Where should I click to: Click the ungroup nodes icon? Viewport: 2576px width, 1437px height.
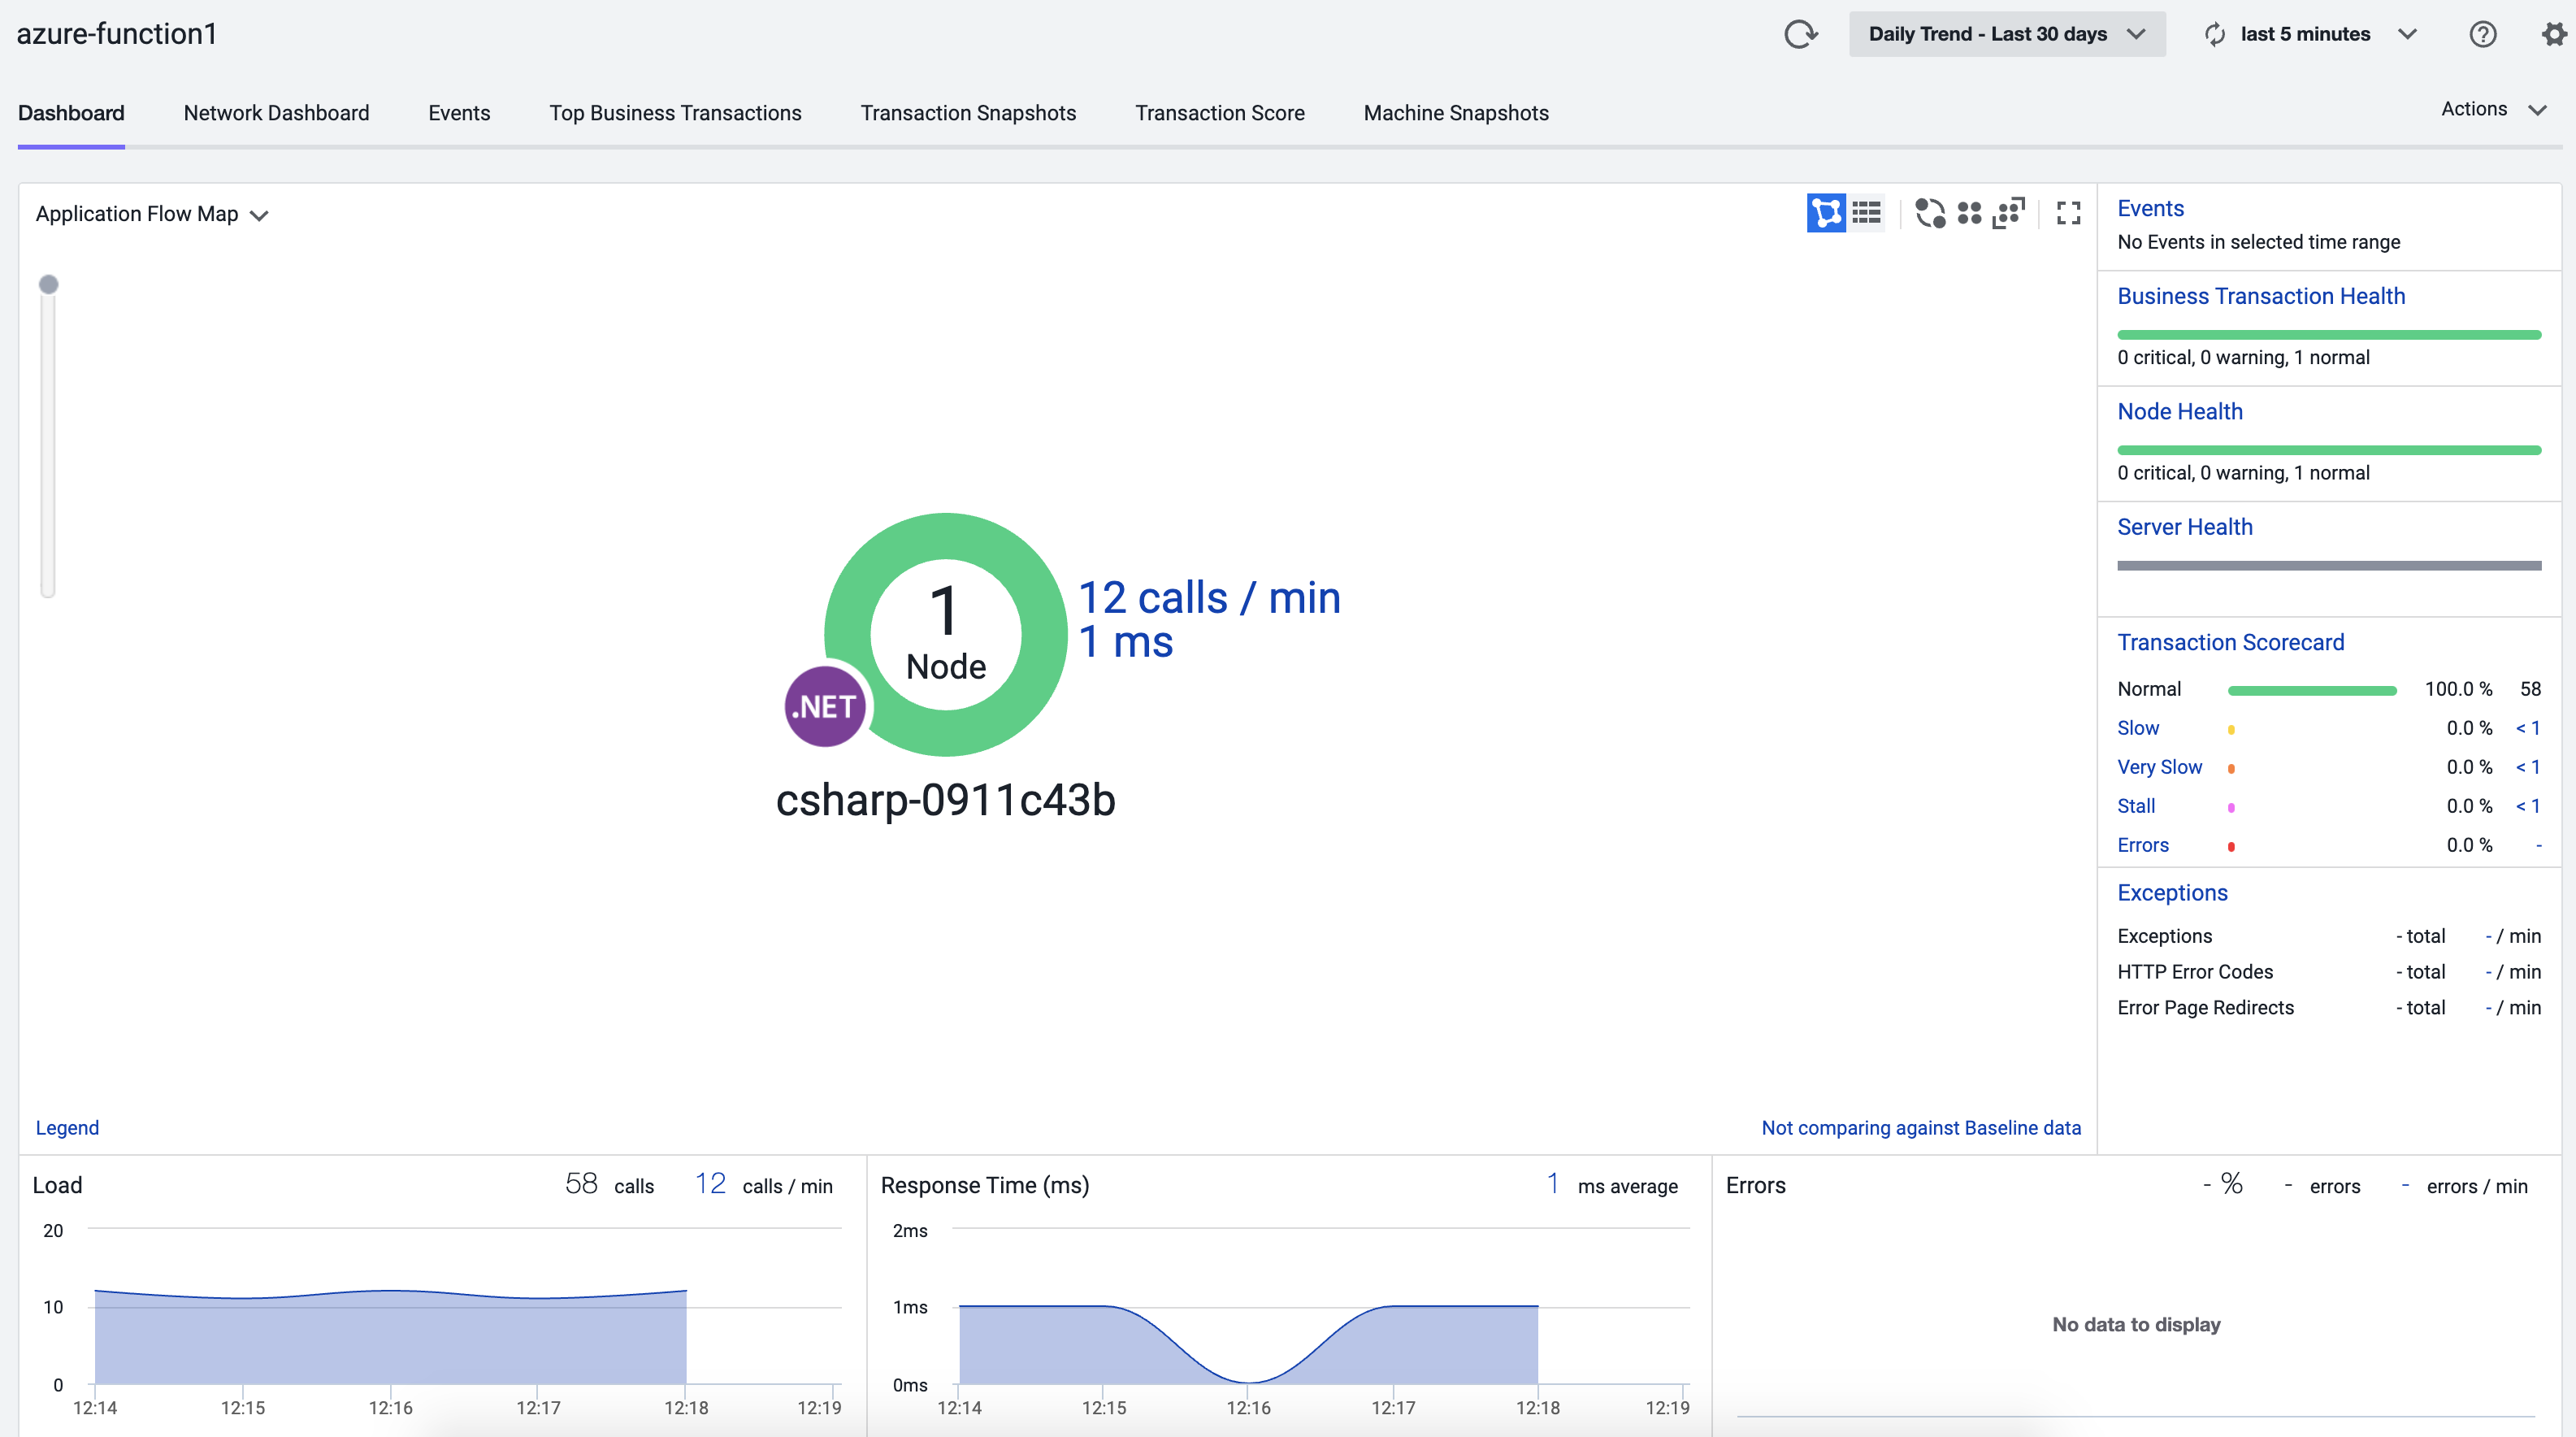2010,212
